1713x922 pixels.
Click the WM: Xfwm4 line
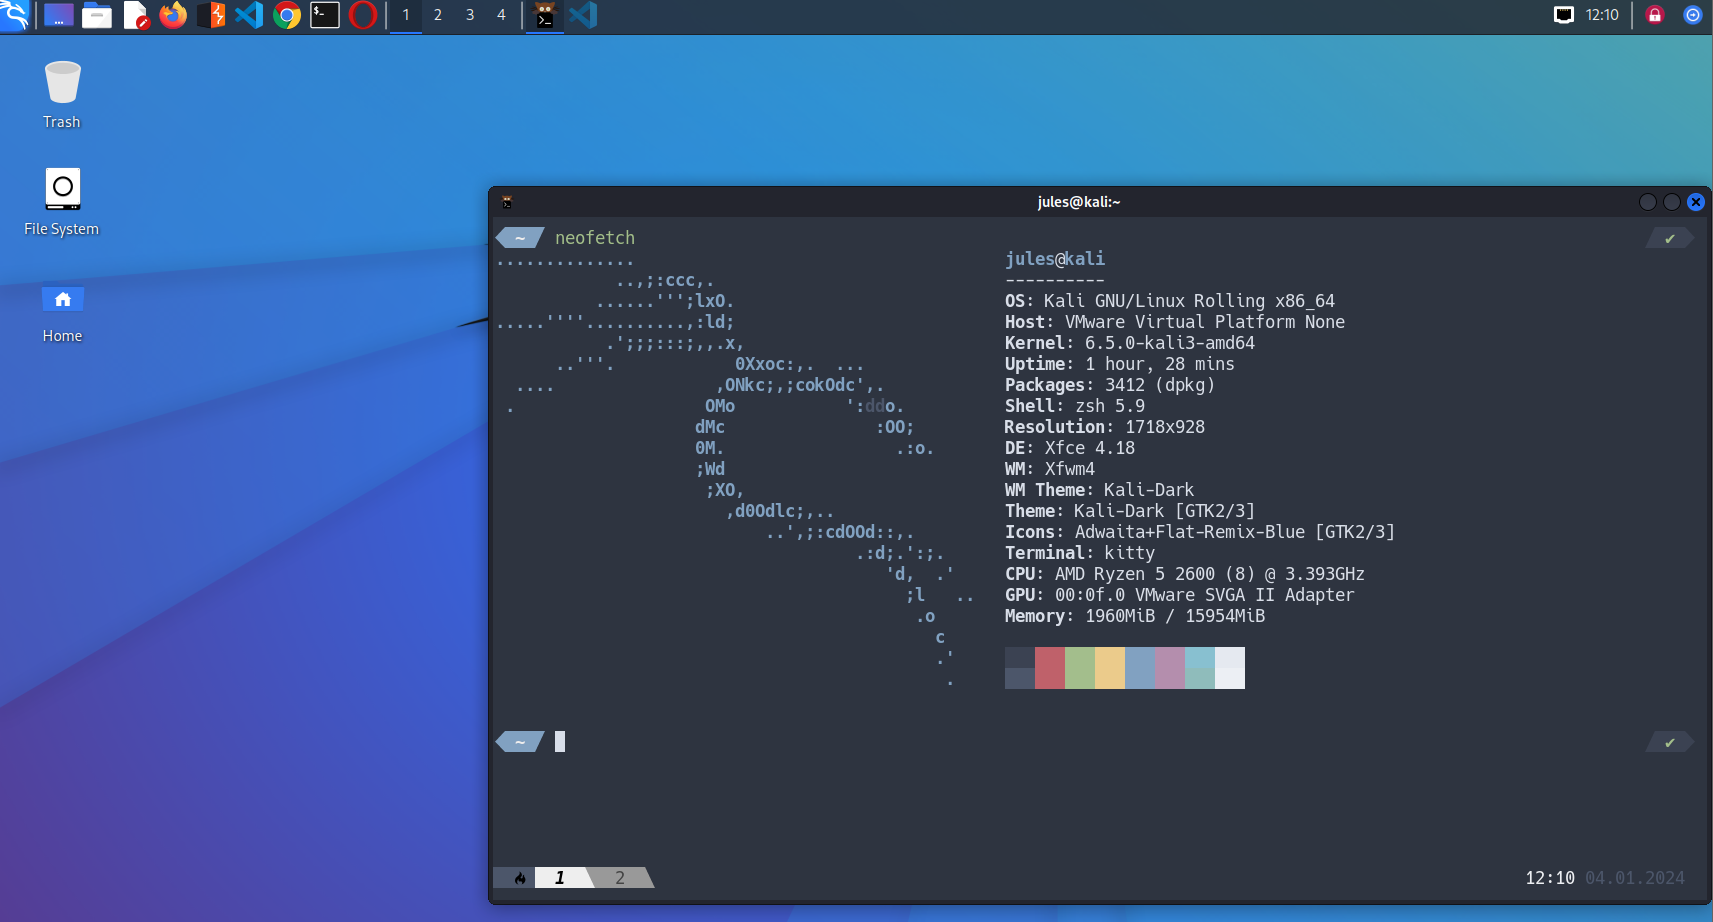(1050, 469)
